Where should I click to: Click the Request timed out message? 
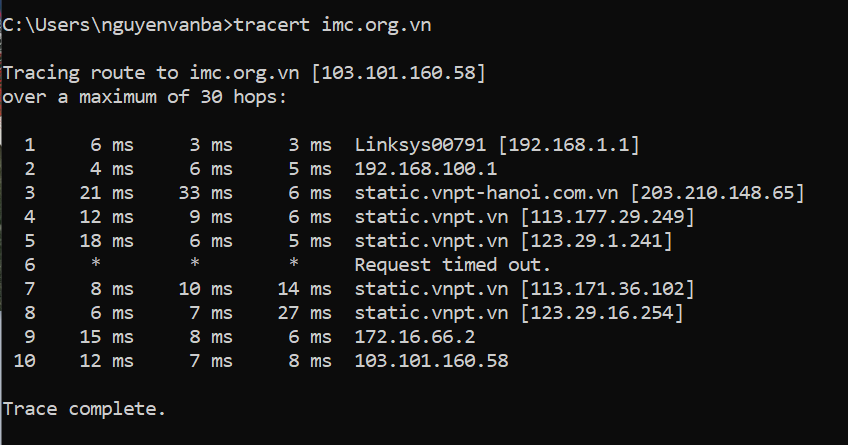453,265
